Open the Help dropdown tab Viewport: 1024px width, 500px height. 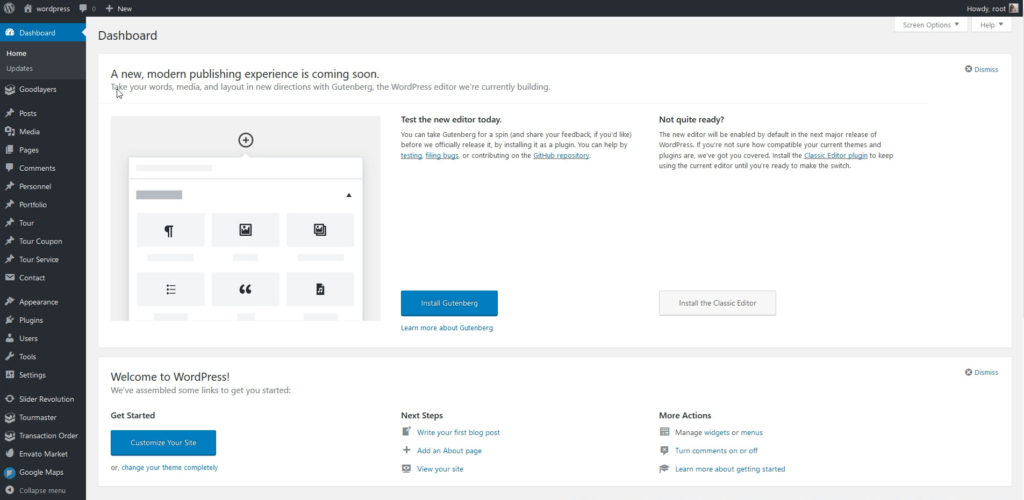click(x=991, y=25)
